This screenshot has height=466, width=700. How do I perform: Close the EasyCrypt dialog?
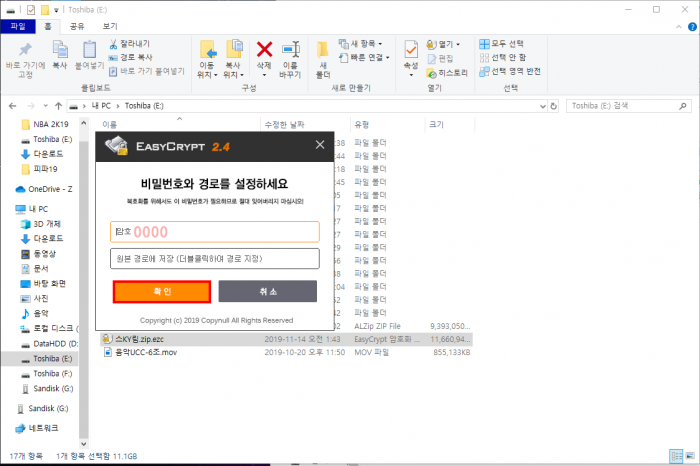coord(320,145)
